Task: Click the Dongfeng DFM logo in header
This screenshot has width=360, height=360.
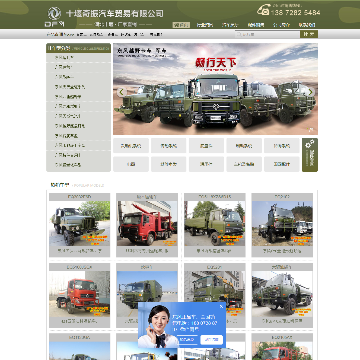Action: (x=54, y=17)
